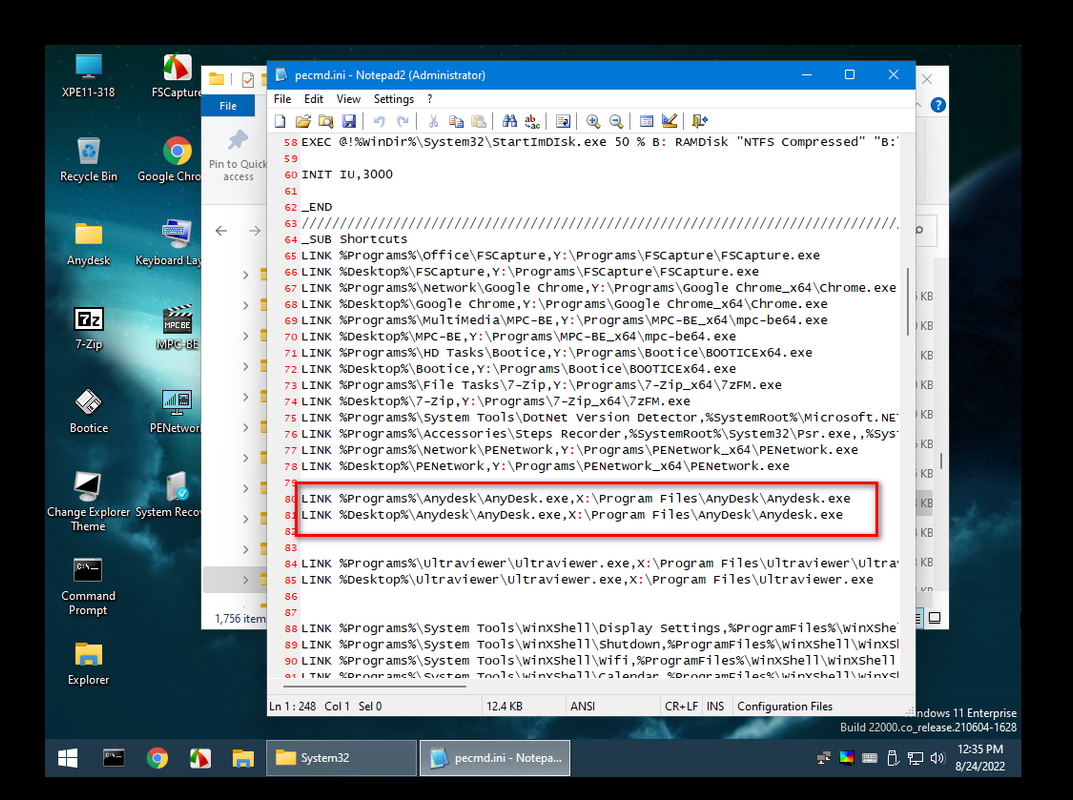Open the Edit menu in Notepad2
This screenshot has width=1073, height=800.
(x=313, y=99)
